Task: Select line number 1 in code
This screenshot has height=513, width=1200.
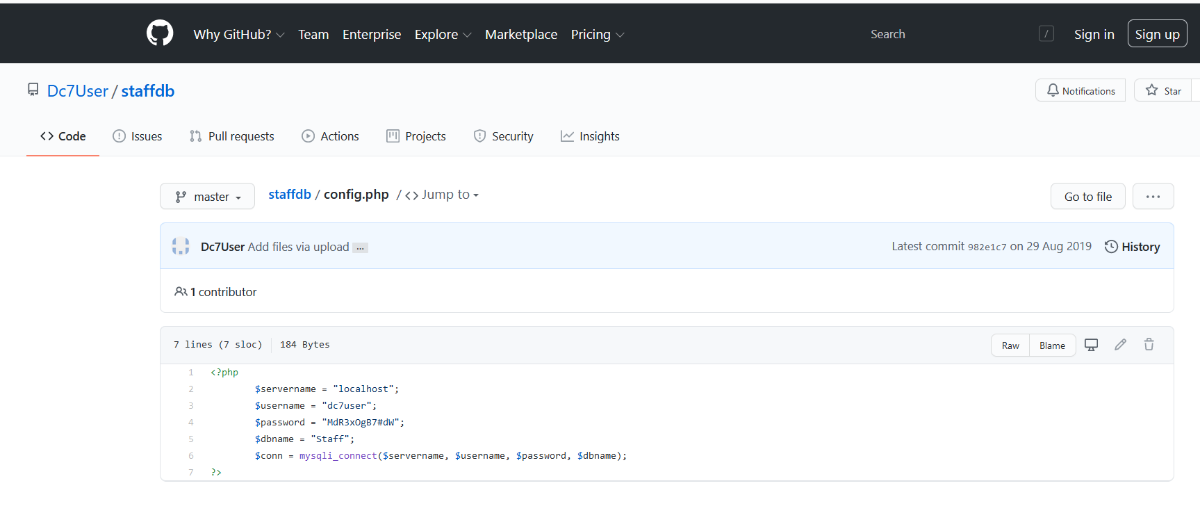Action: click(190, 372)
